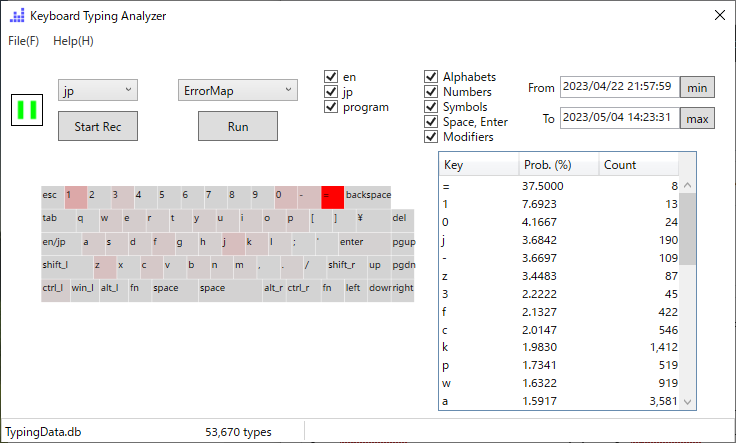Select the k row with count 1,412
The height and width of the screenshot is (443, 736).
559,347
